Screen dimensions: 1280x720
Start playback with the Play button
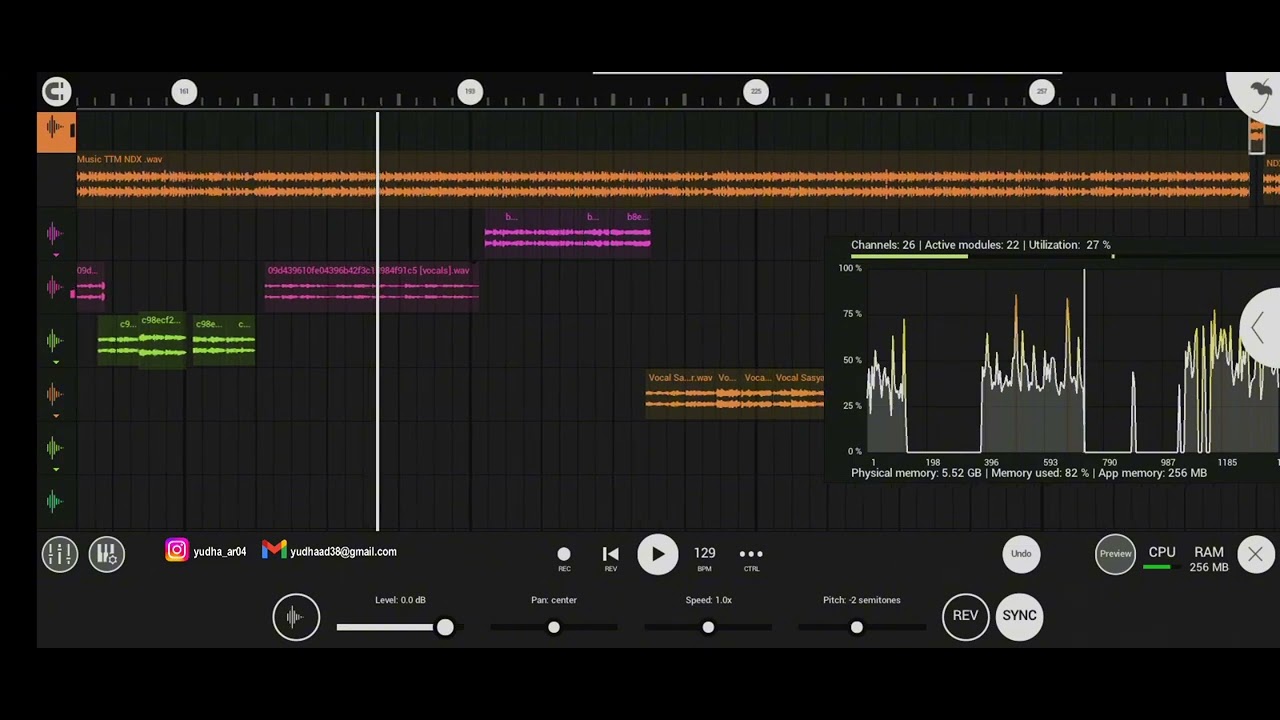coord(657,554)
